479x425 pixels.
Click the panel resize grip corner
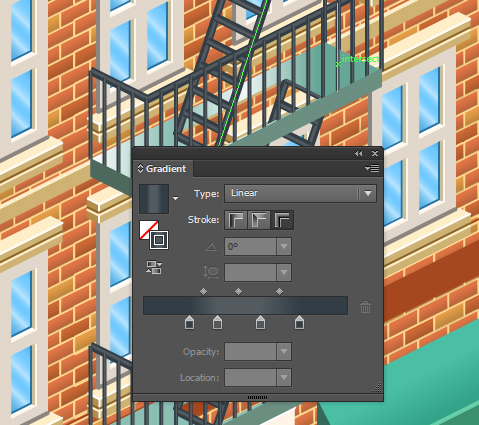[377, 388]
